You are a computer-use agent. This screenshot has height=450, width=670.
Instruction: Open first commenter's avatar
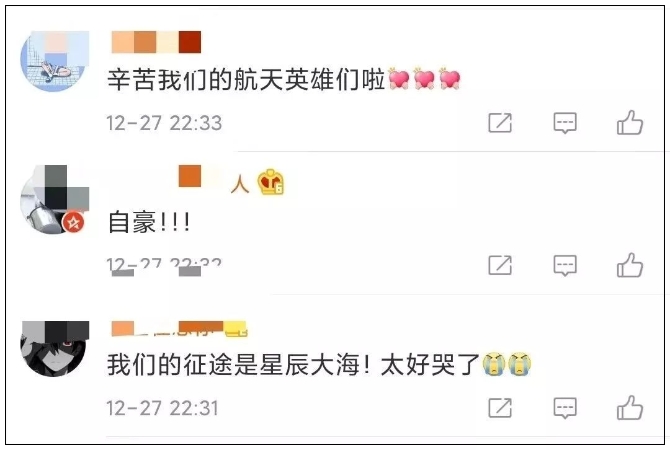54,61
